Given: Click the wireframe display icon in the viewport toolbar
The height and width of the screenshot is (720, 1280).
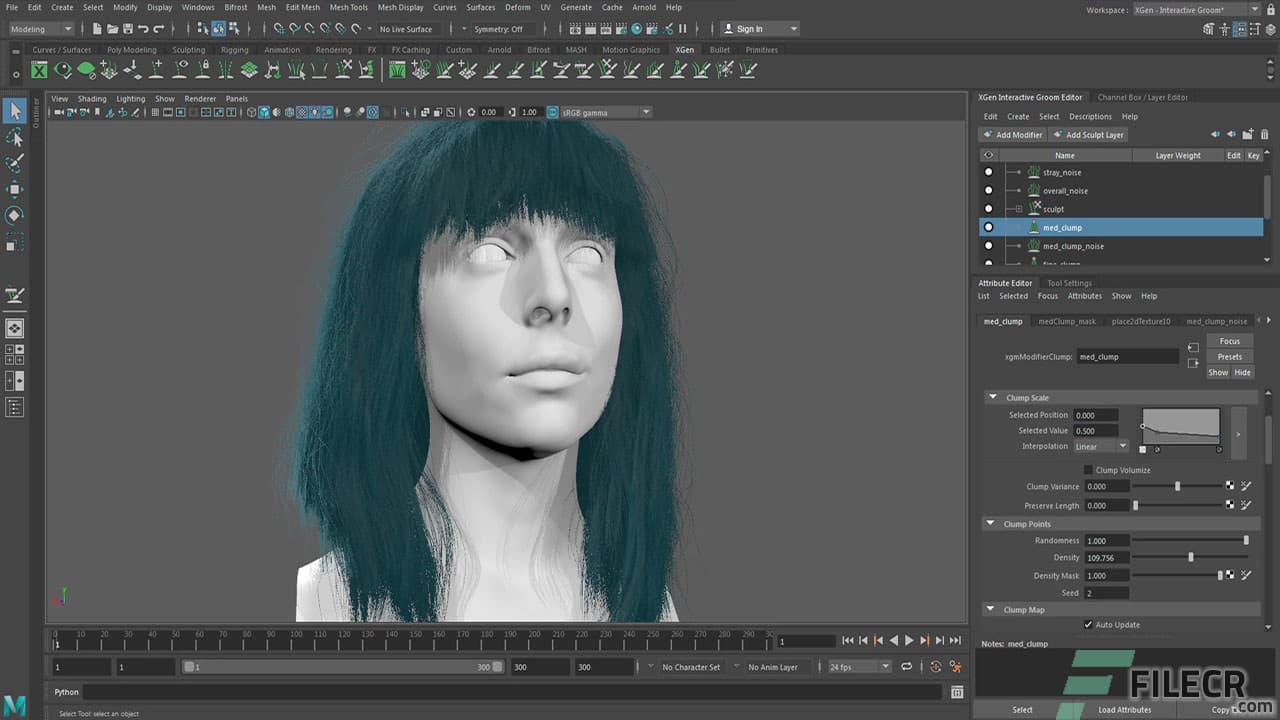Looking at the screenshot, I should click(x=251, y=112).
